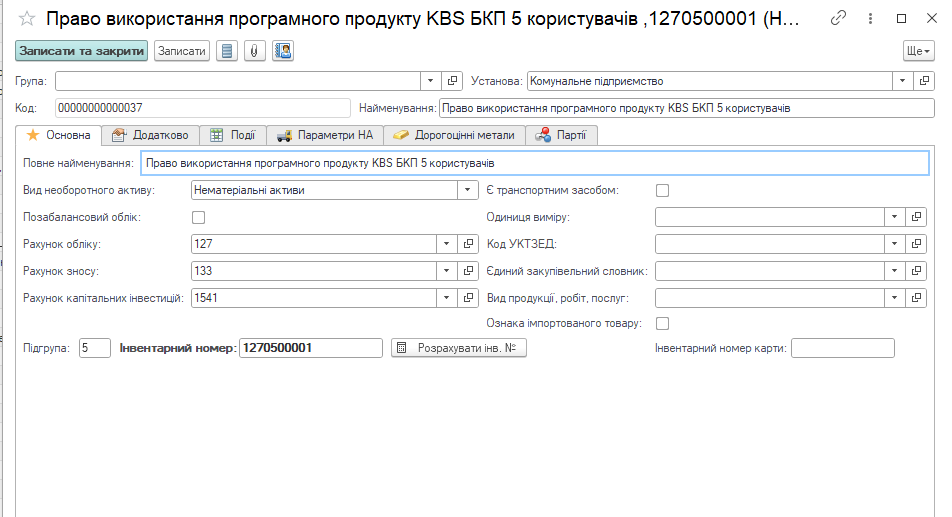
Task: Click the document list icon in toolbar
Action: tap(227, 51)
